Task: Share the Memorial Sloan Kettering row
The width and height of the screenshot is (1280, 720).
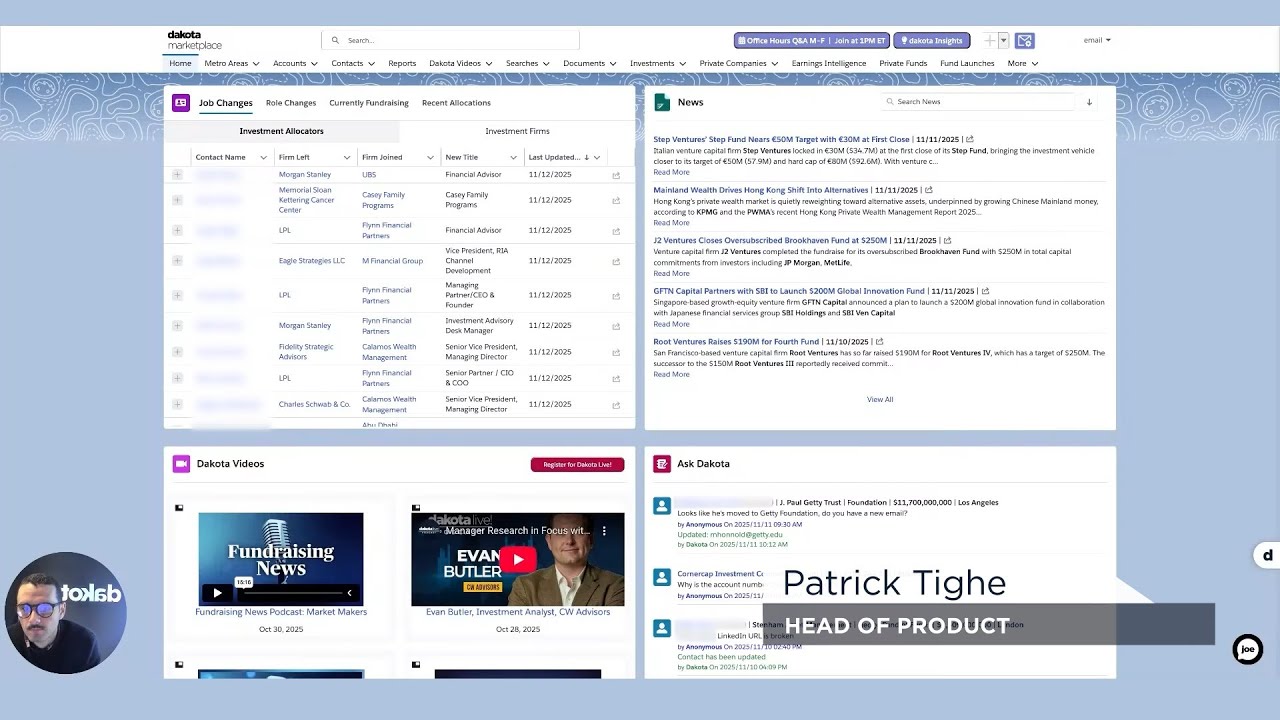Action: 616,200
